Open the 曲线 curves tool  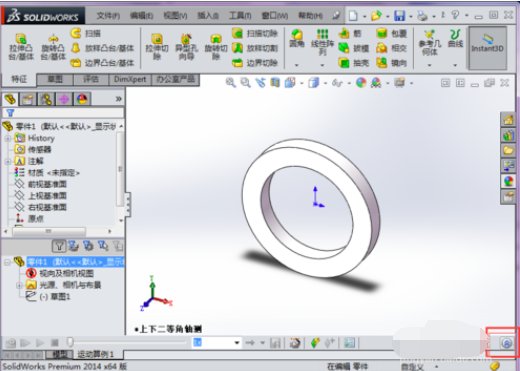[x=455, y=38]
